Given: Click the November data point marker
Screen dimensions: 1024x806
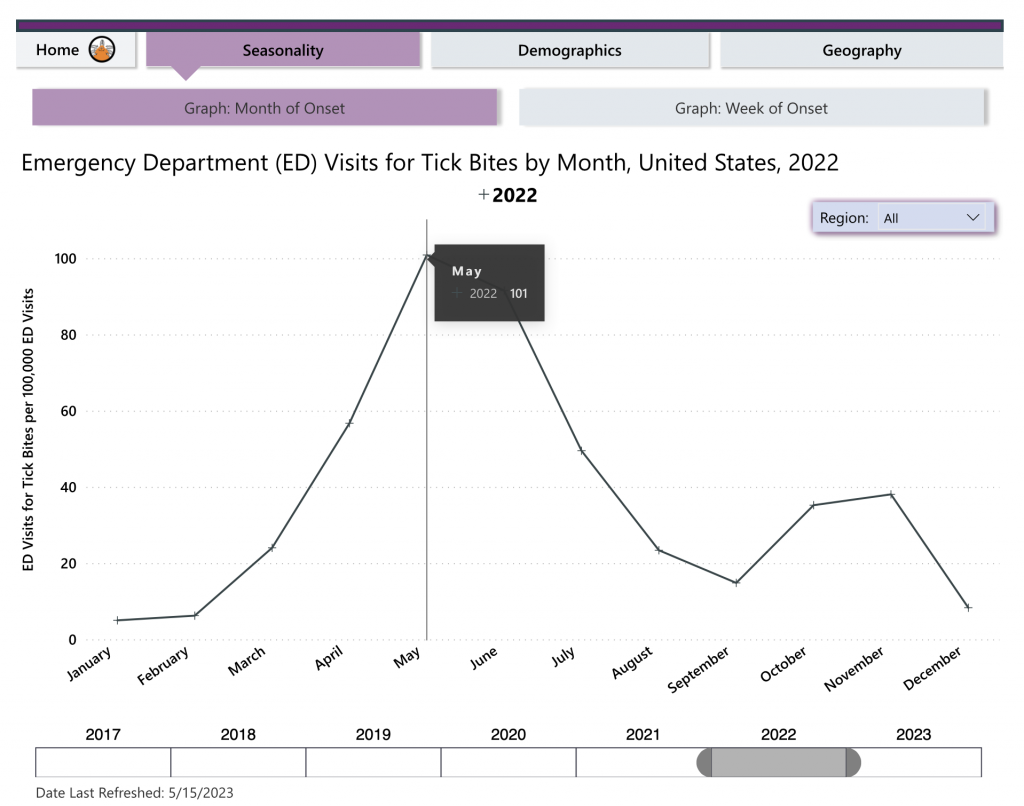Looking at the screenshot, I should tap(890, 494).
